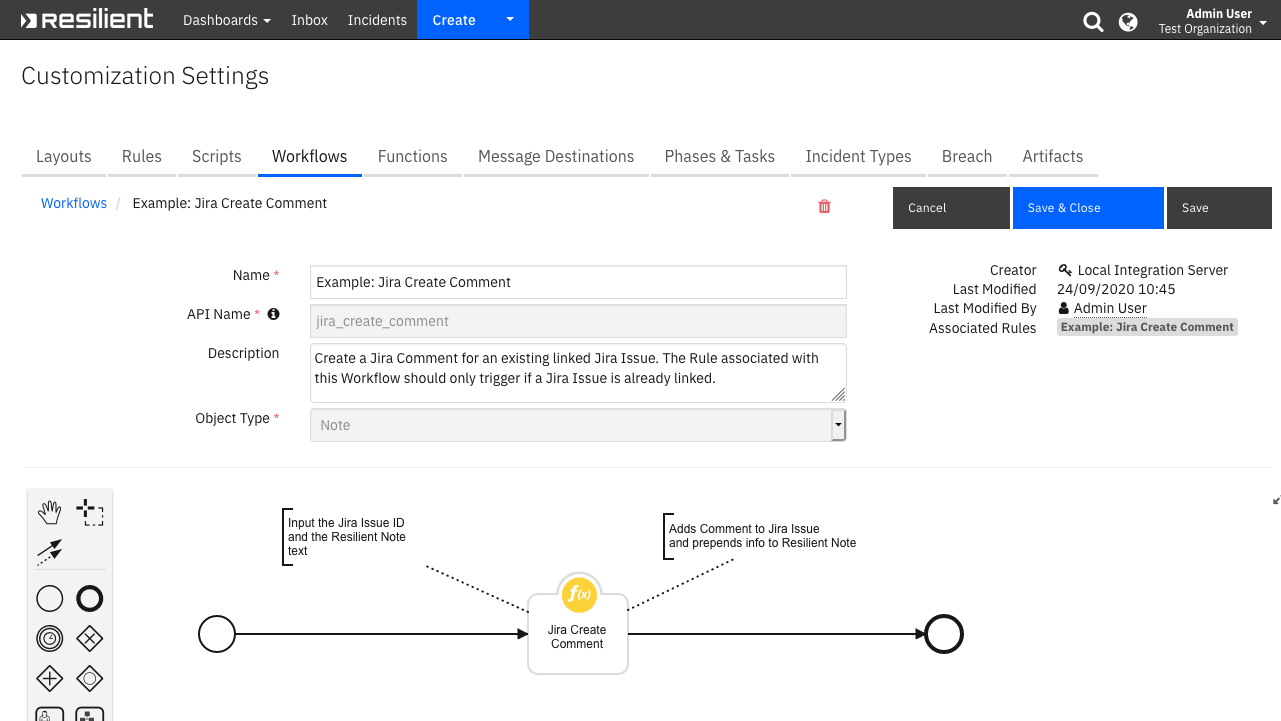Click API Name info icon

tap(273, 314)
